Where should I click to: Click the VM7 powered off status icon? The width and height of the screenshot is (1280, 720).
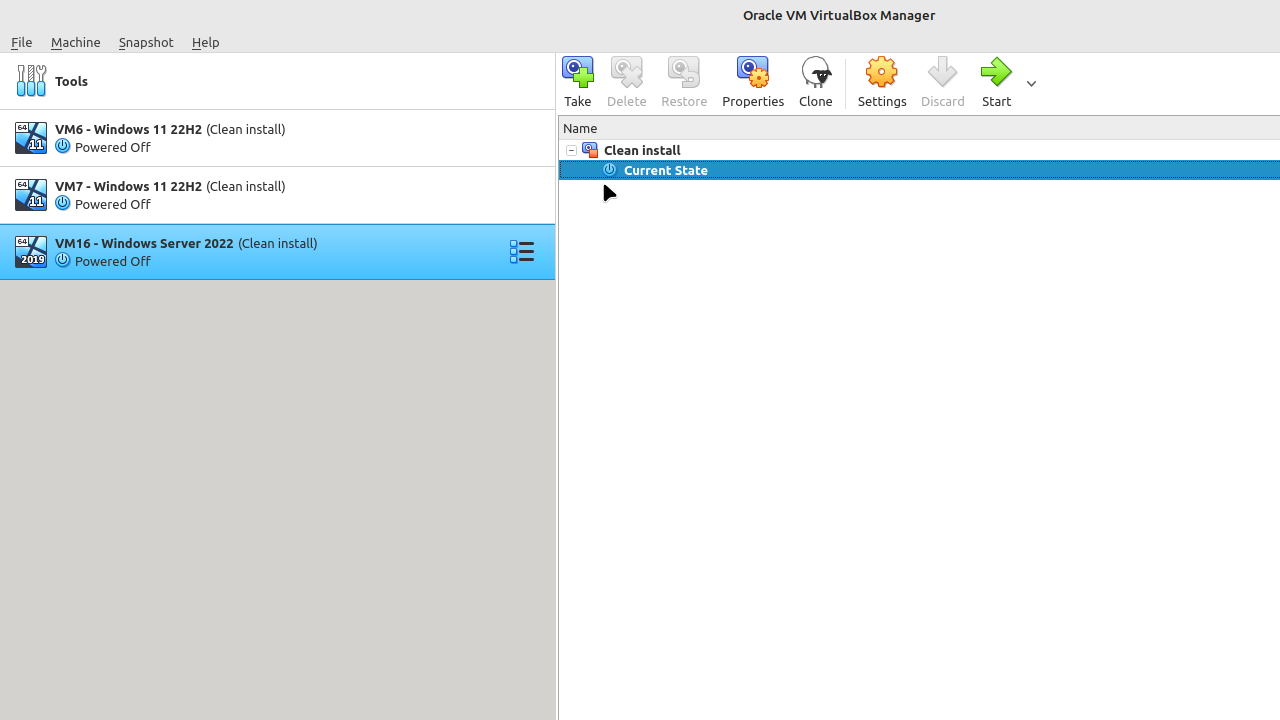63,204
